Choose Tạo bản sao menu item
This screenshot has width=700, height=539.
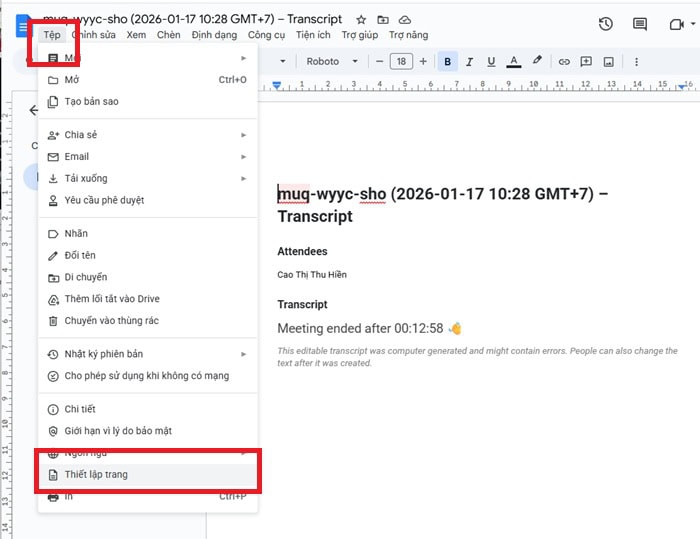pos(147,101)
